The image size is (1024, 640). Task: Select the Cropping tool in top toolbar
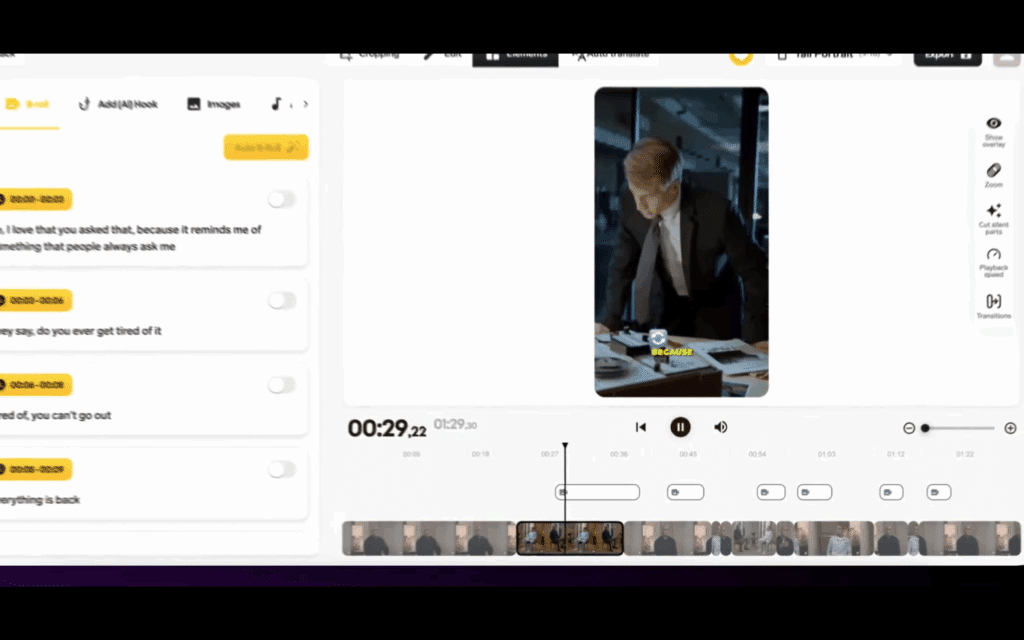(x=370, y=57)
